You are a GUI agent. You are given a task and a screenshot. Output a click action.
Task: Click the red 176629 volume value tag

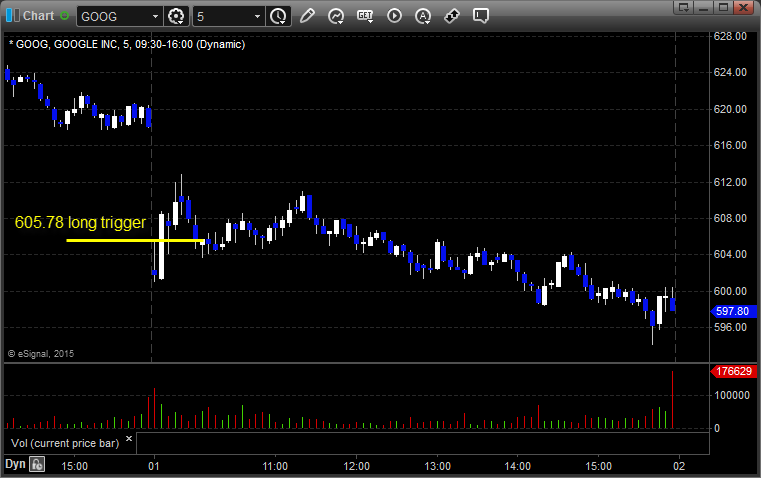(x=734, y=371)
